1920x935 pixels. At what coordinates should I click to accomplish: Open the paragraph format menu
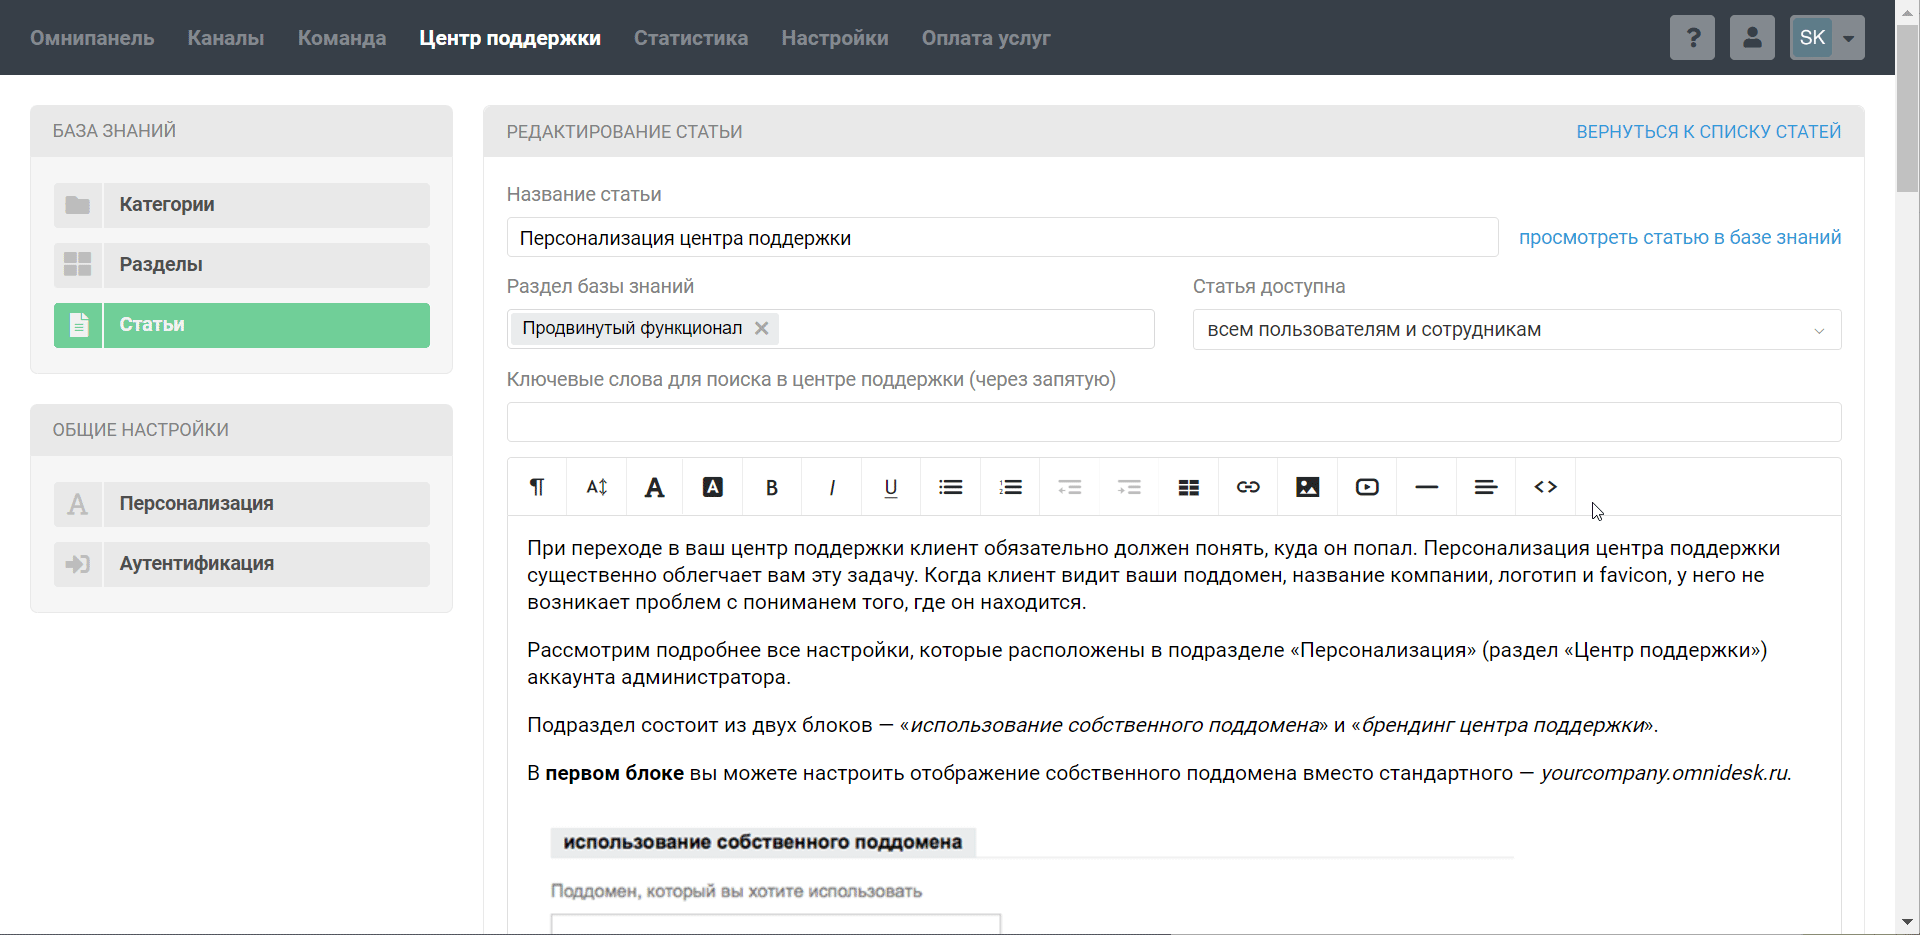[537, 487]
